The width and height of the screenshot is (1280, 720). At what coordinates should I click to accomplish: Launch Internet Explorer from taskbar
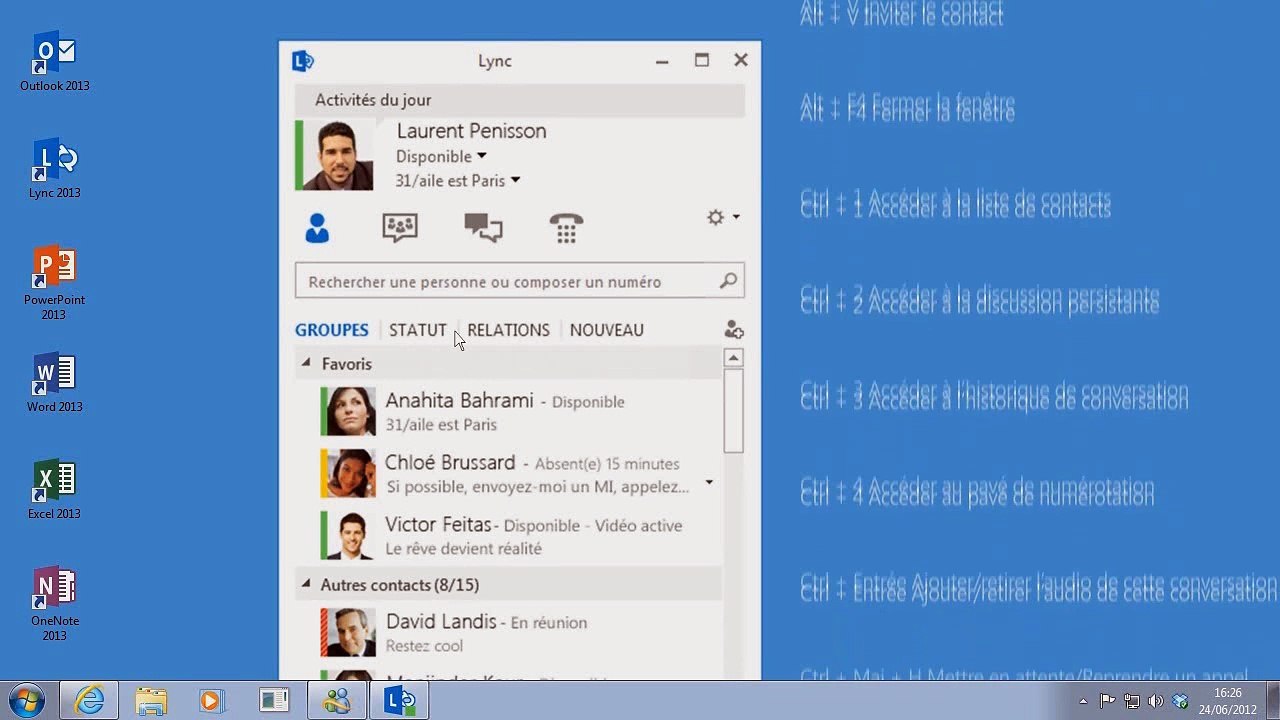point(89,701)
